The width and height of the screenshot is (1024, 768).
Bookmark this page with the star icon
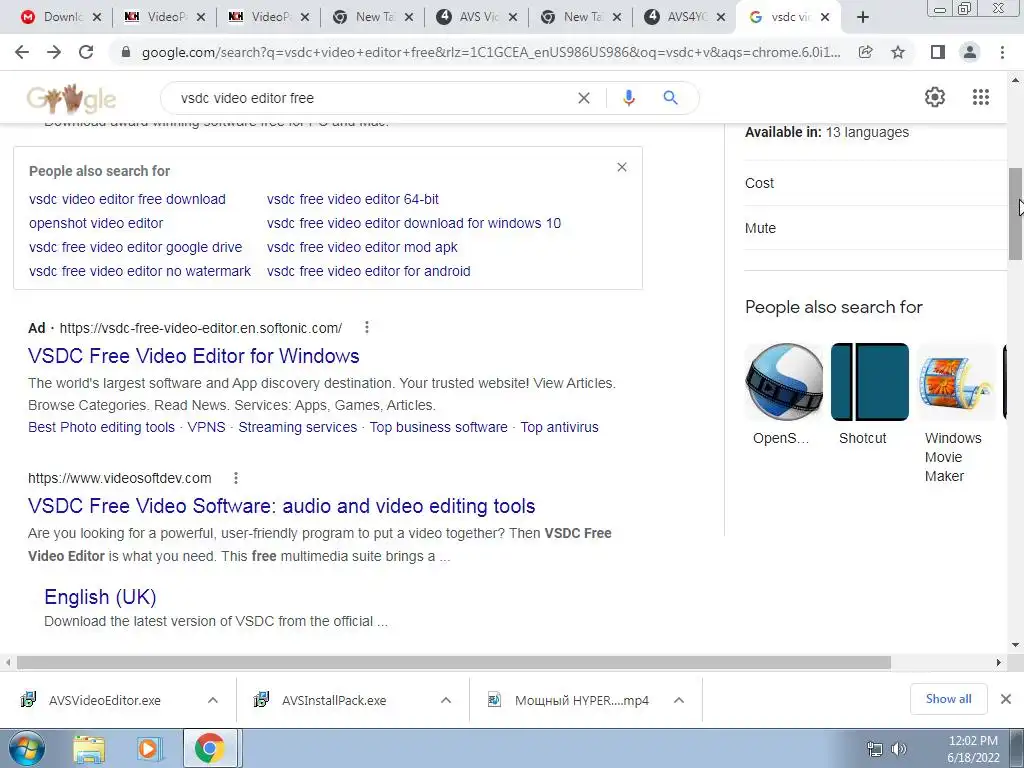(x=898, y=52)
